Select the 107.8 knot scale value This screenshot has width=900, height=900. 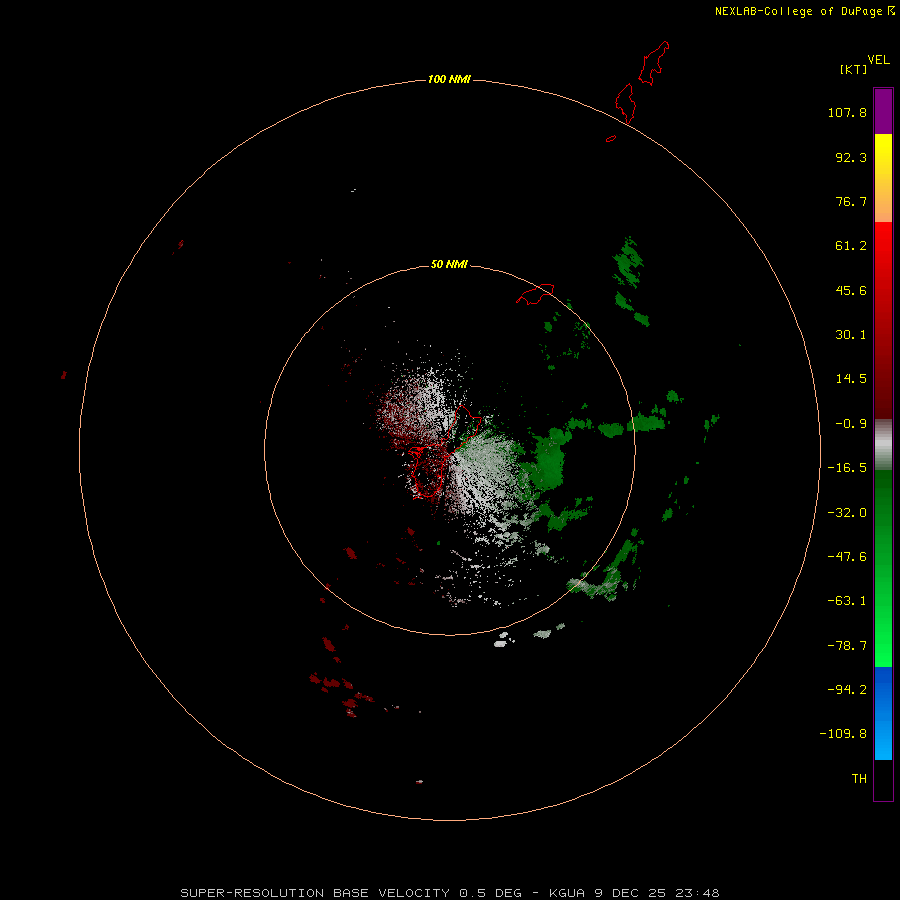coord(847,112)
